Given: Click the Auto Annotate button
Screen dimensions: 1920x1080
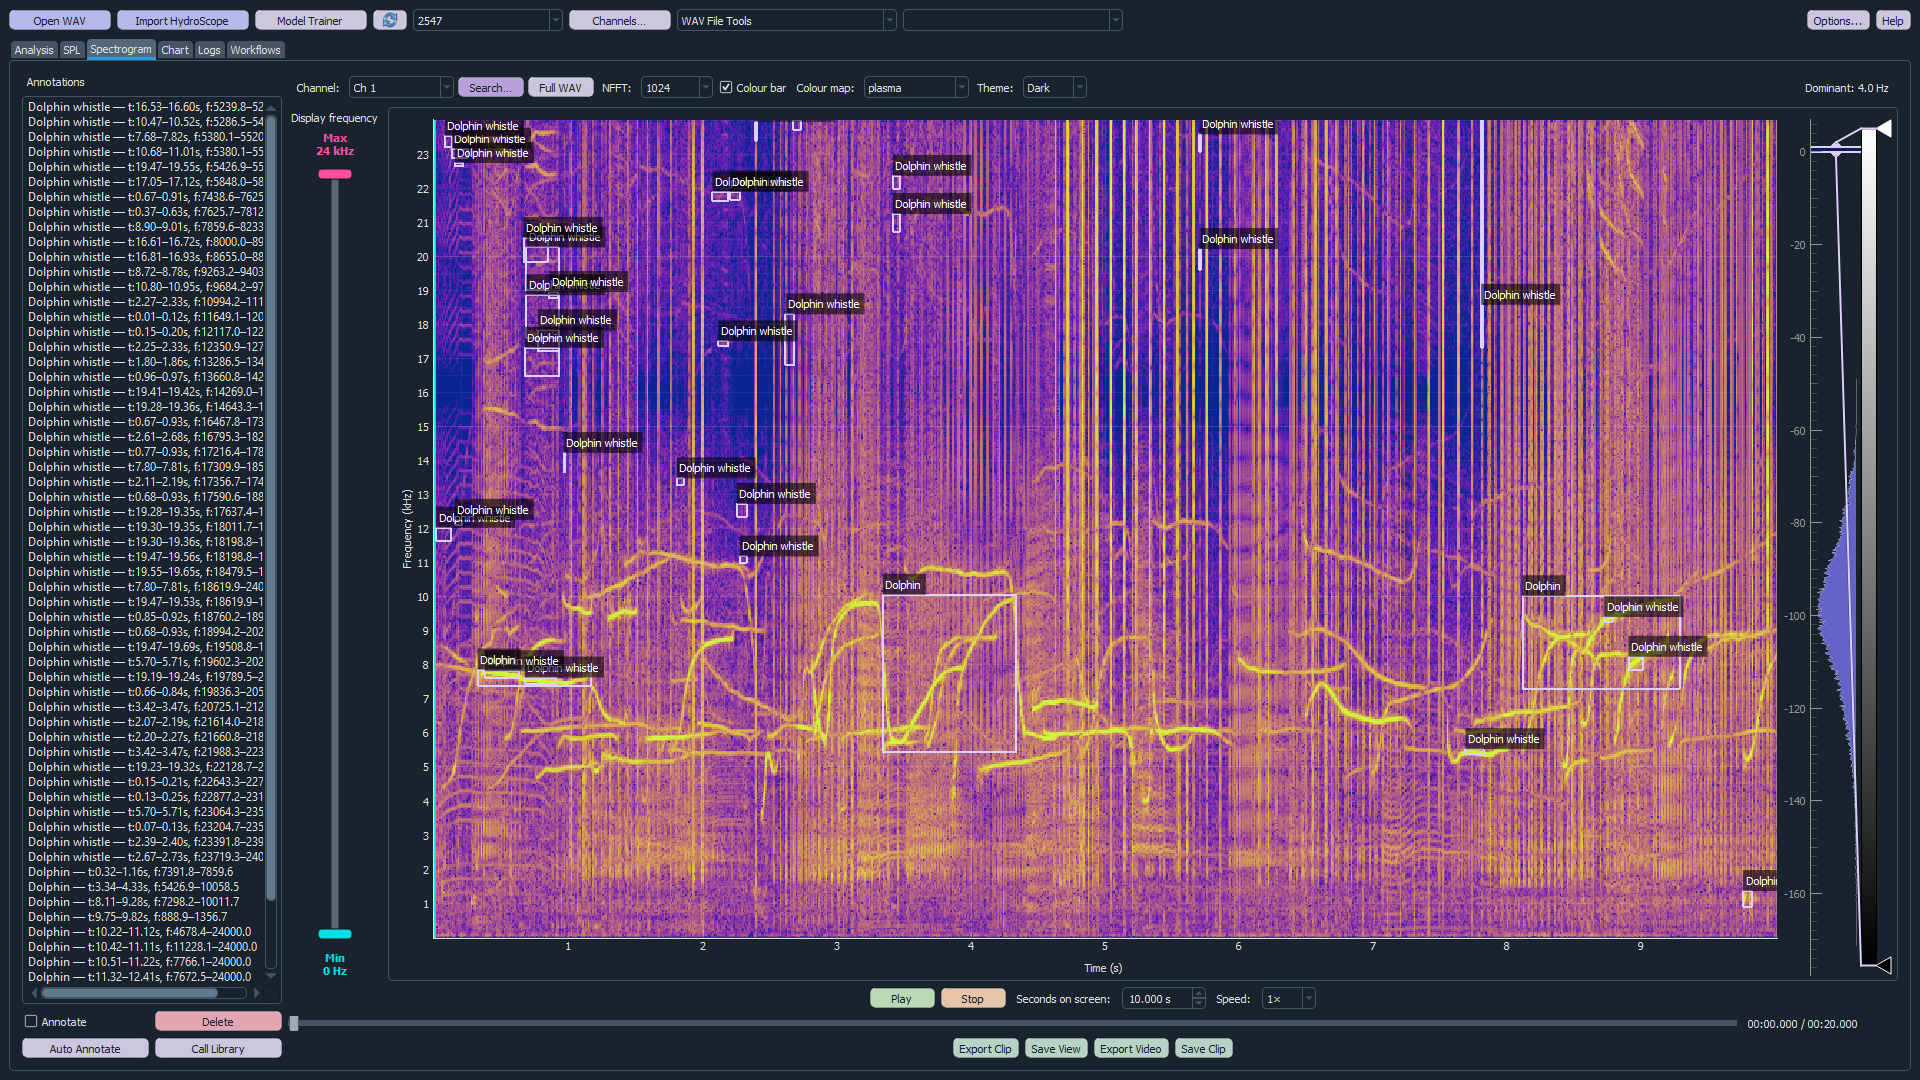Looking at the screenshot, I should tap(85, 1048).
